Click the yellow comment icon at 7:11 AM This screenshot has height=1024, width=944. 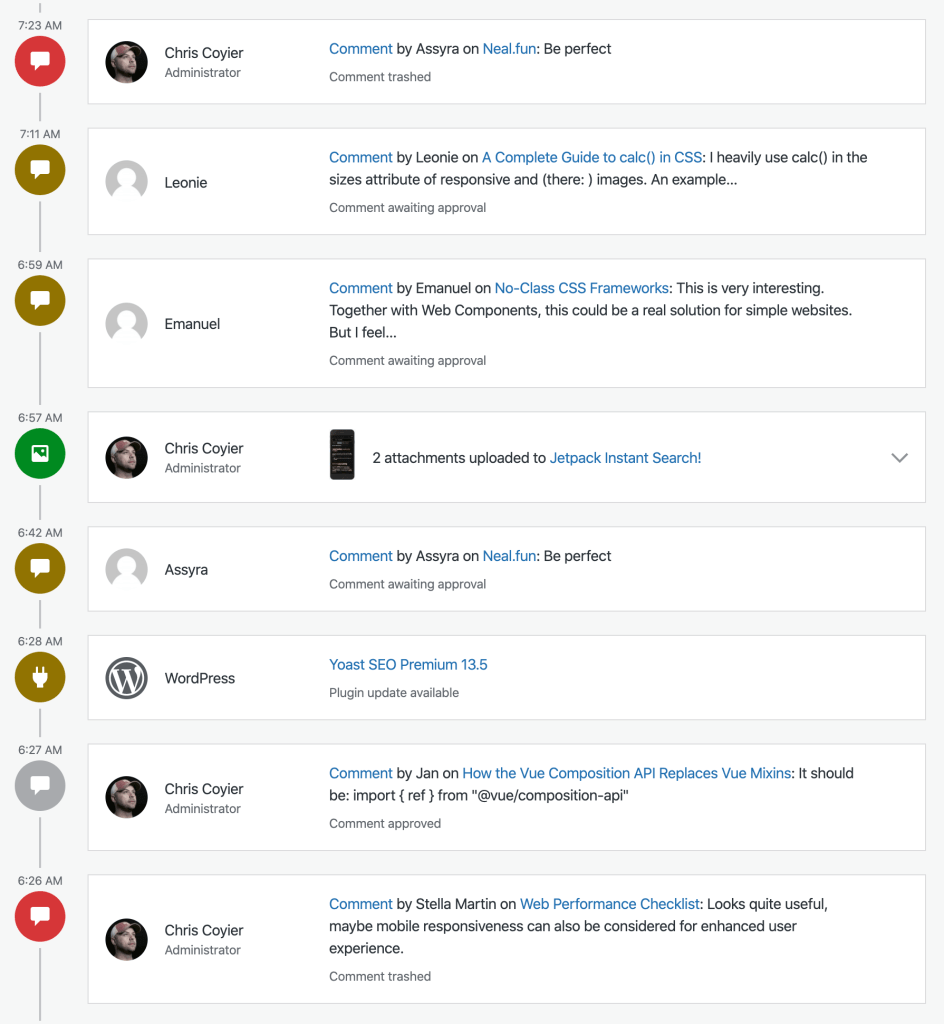(x=40, y=170)
